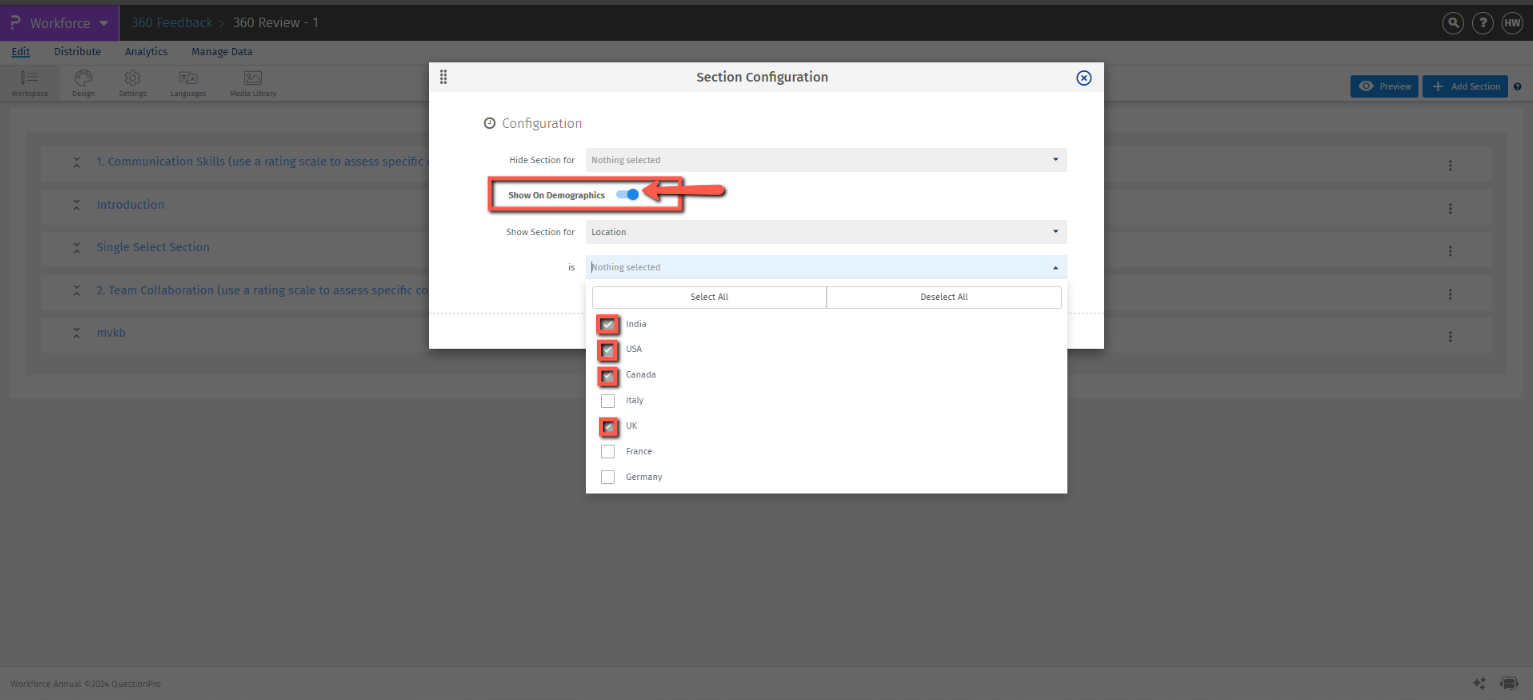Collapse the 'is' values dropdown
The height and width of the screenshot is (700, 1533).
826,267
